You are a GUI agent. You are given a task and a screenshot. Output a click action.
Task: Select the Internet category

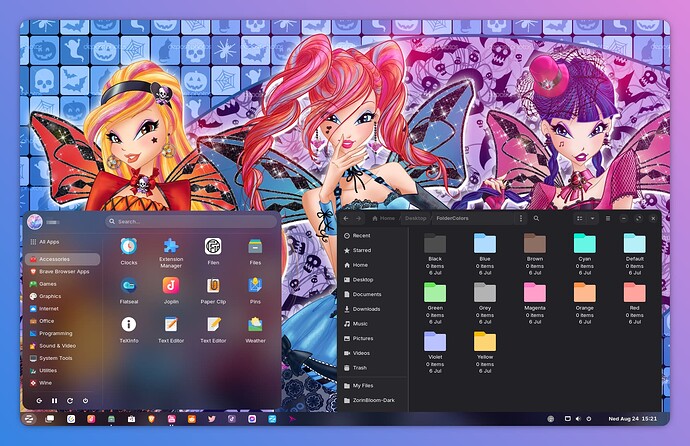click(62, 309)
